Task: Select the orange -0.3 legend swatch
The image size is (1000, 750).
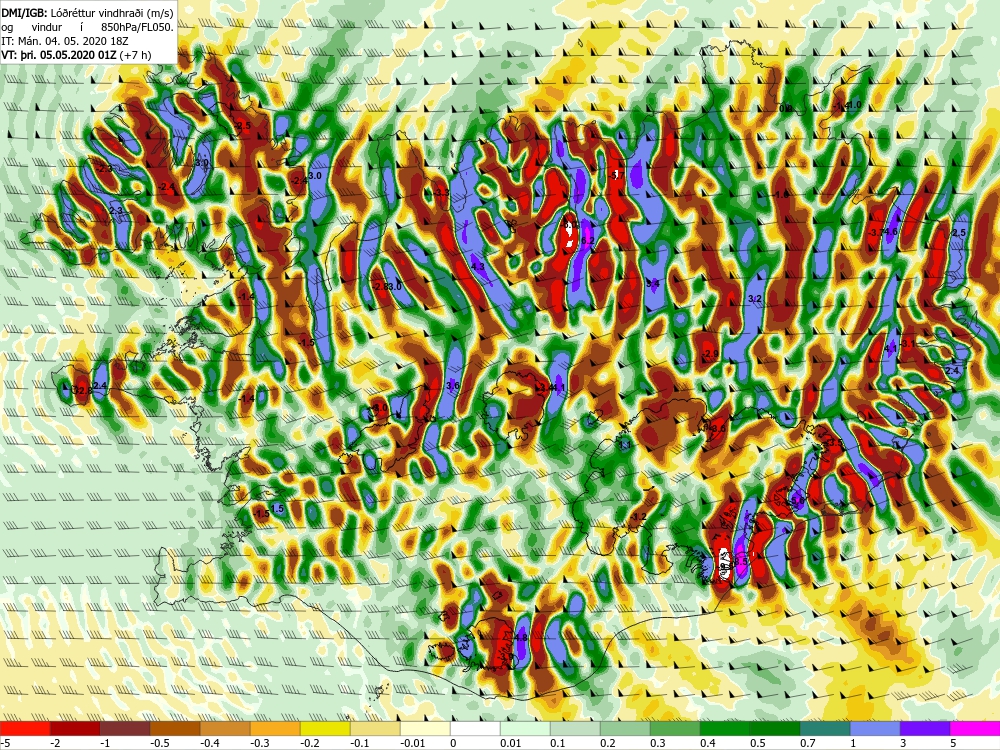Action: [275, 729]
